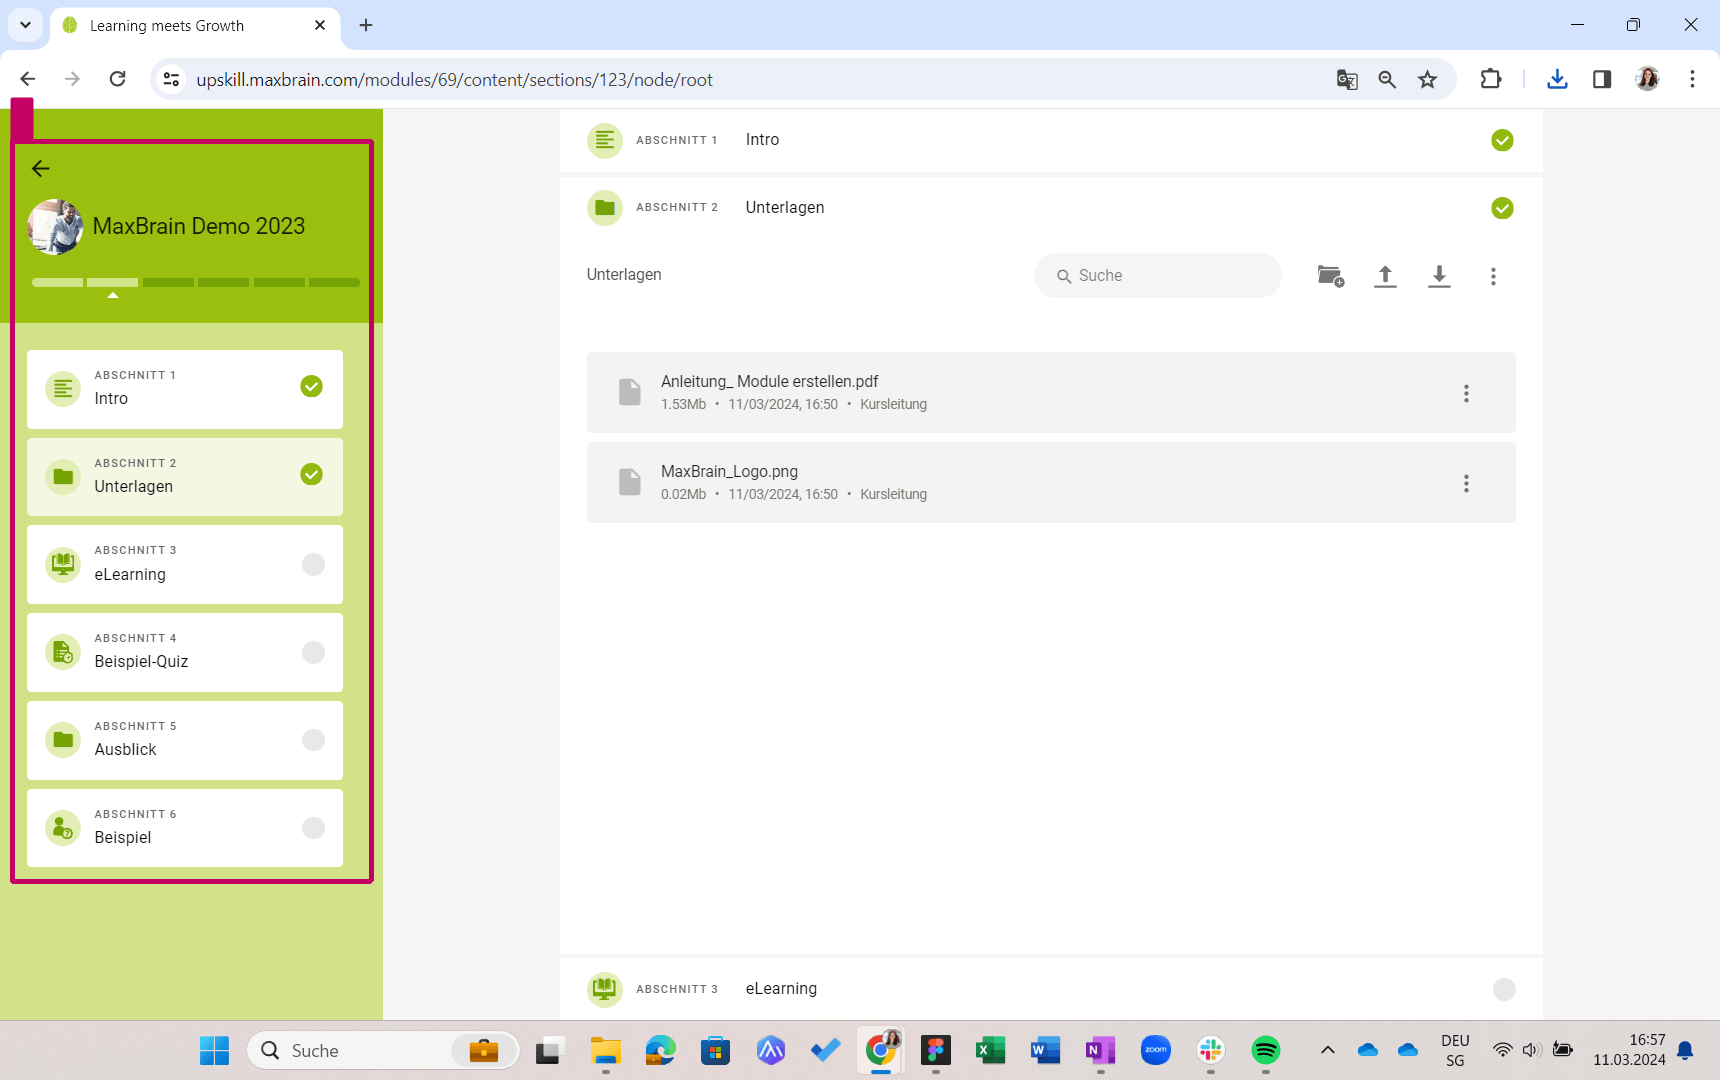This screenshot has height=1080, width=1720.
Task: Open Spotify from the taskbar
Action: coord(1266,1050)
